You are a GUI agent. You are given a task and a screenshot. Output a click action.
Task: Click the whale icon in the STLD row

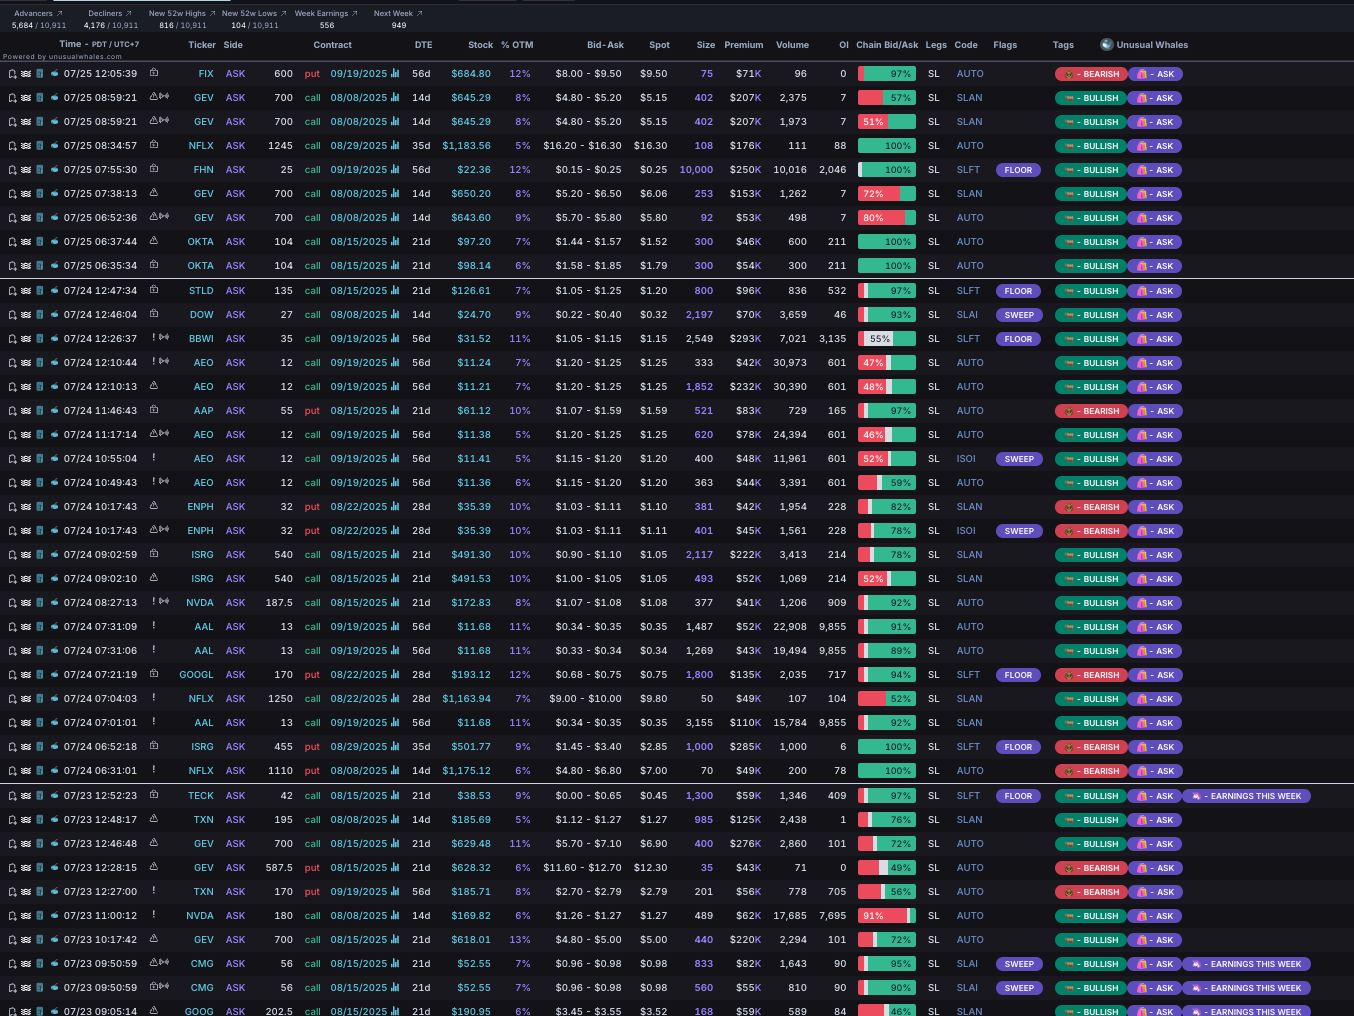(54, 291)
